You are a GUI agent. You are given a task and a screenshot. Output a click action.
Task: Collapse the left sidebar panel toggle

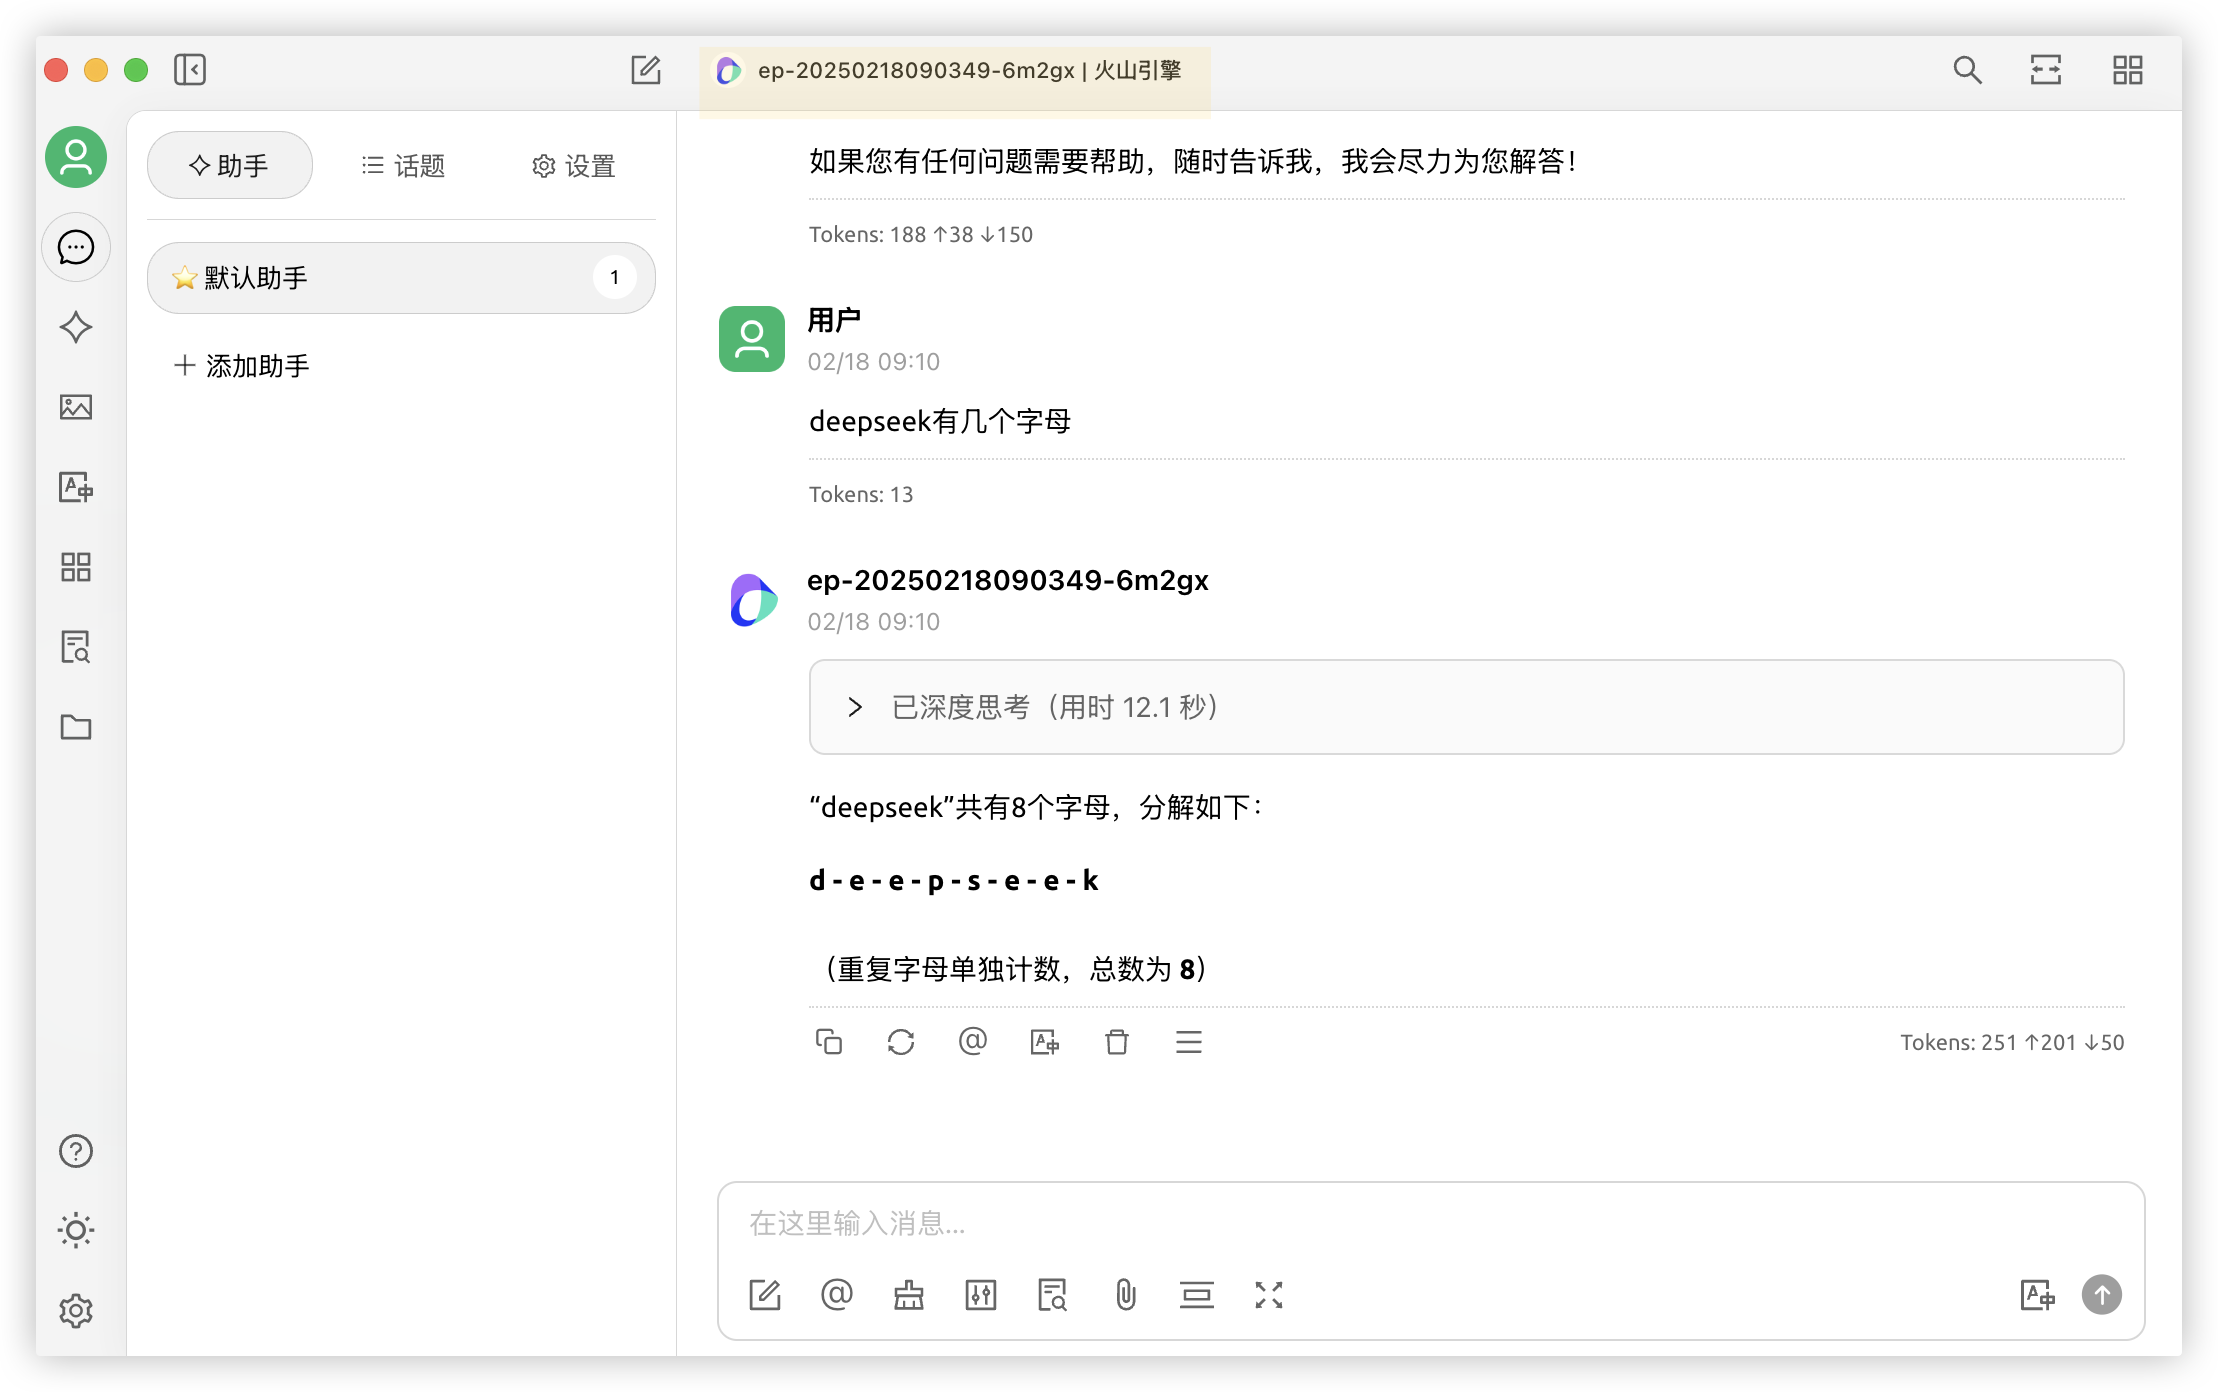[190, 70]
